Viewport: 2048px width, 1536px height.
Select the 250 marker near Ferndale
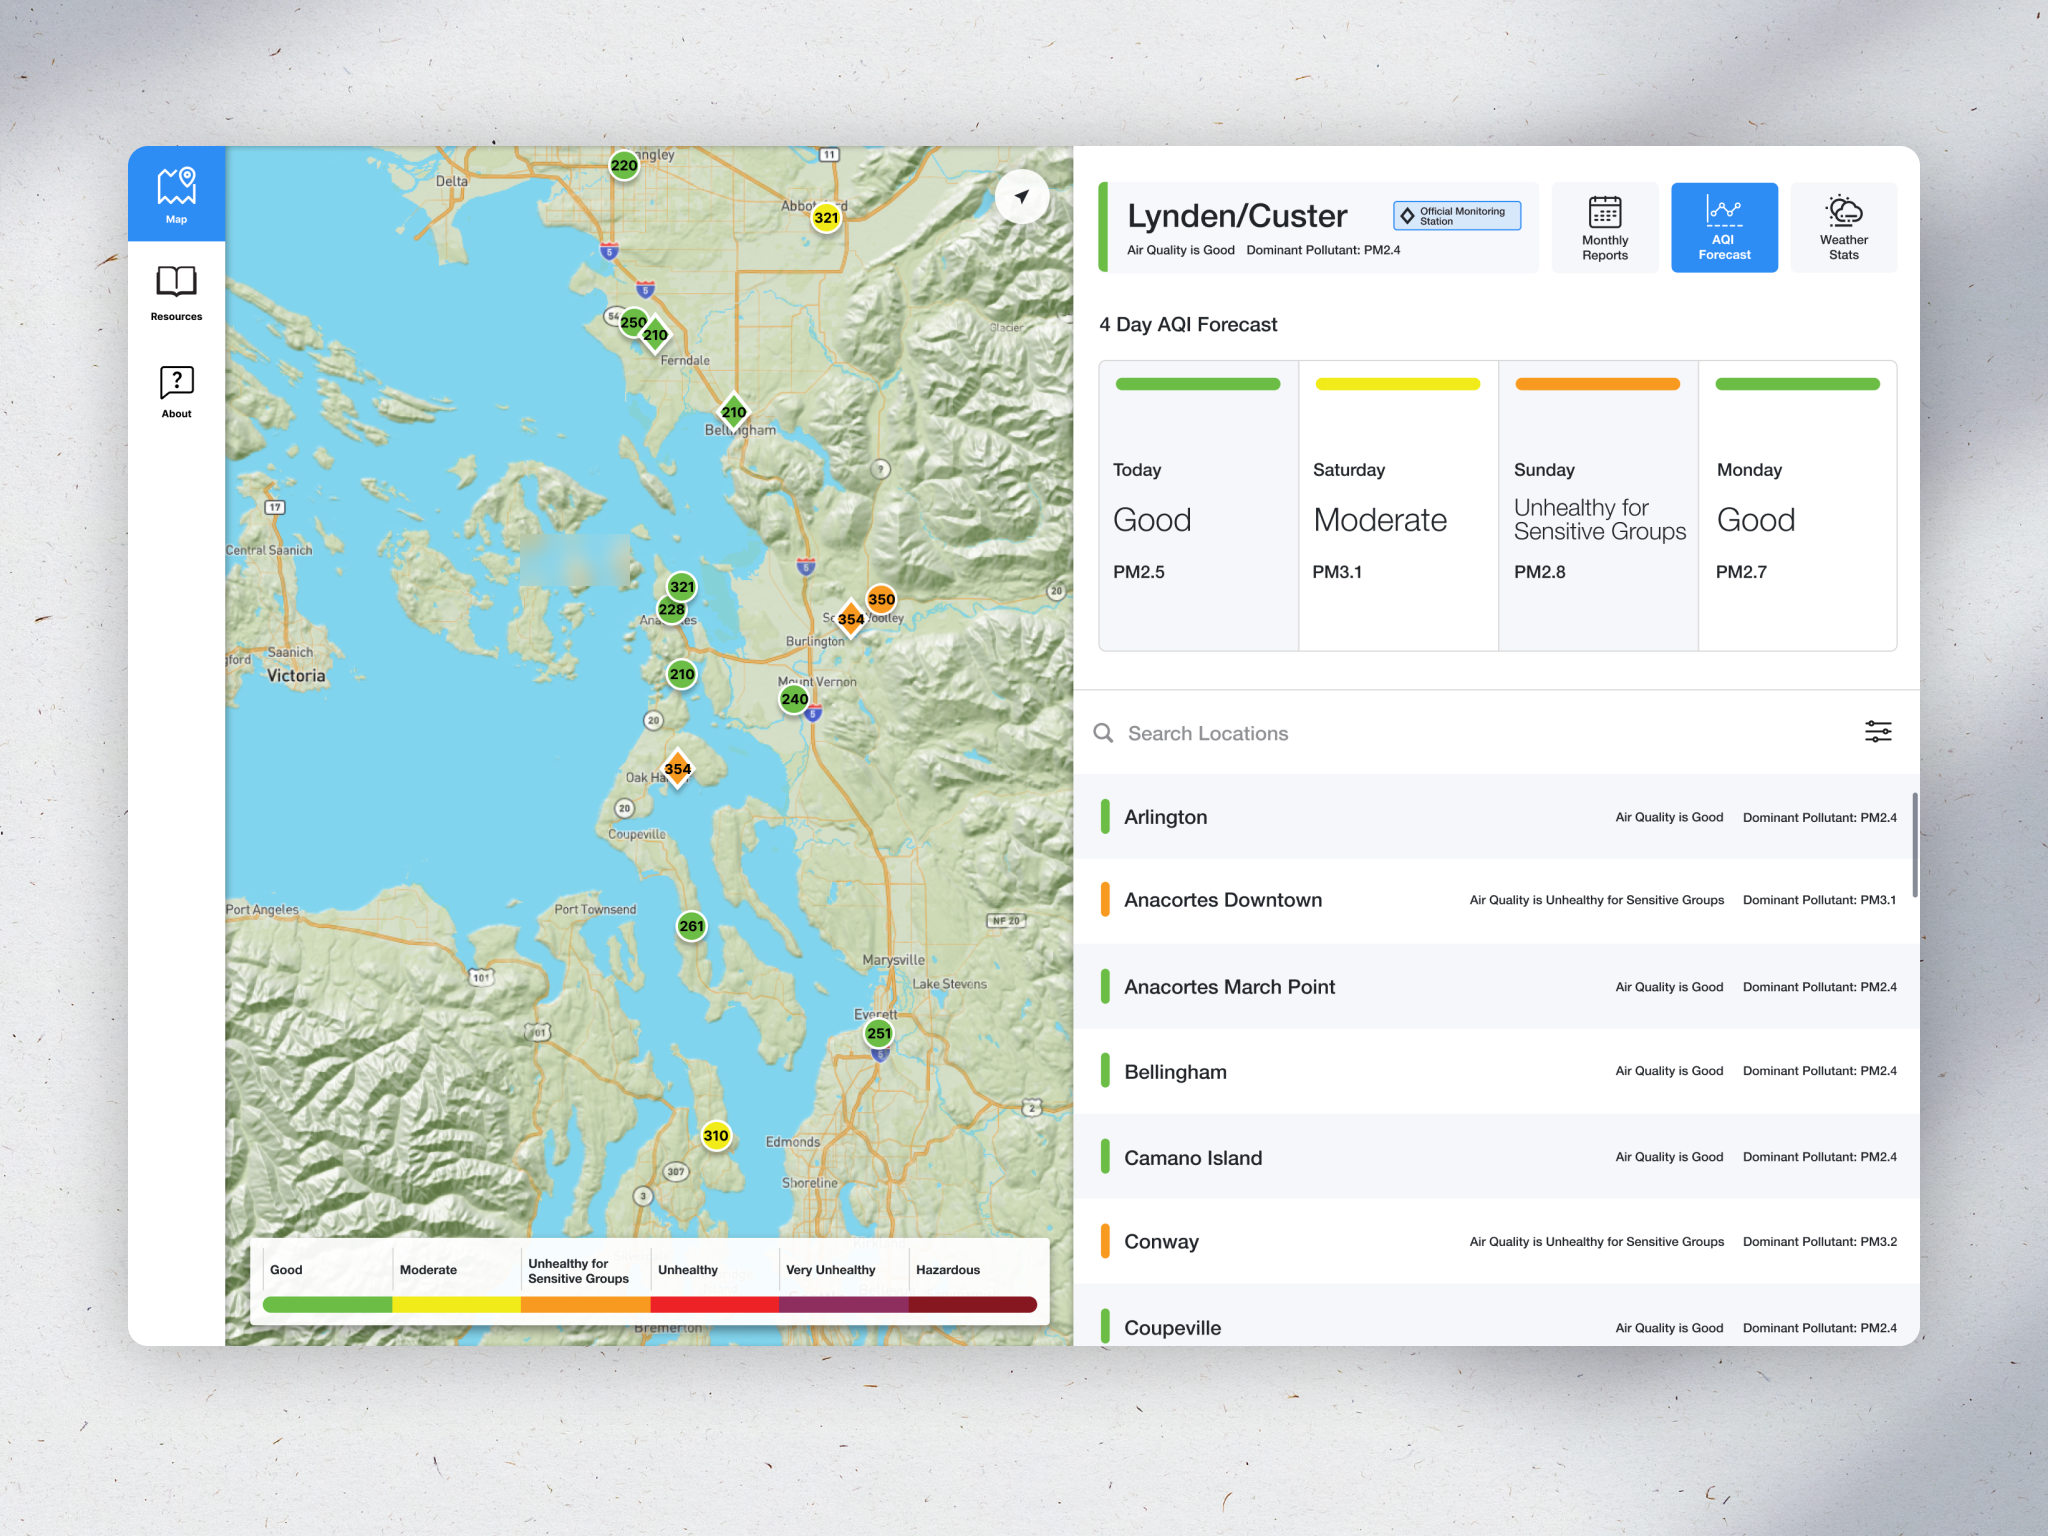[632, 322]
